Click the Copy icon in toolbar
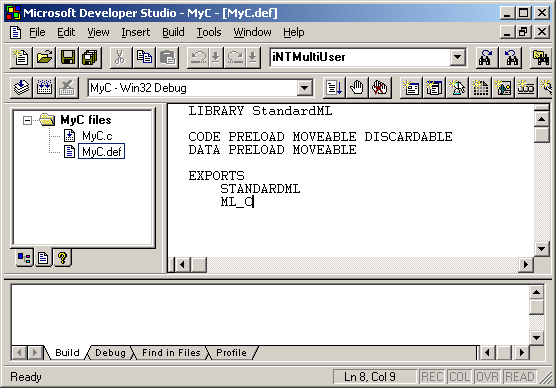Screen dimensions: 556x388 pyautogui.click(x=144, y=57)
